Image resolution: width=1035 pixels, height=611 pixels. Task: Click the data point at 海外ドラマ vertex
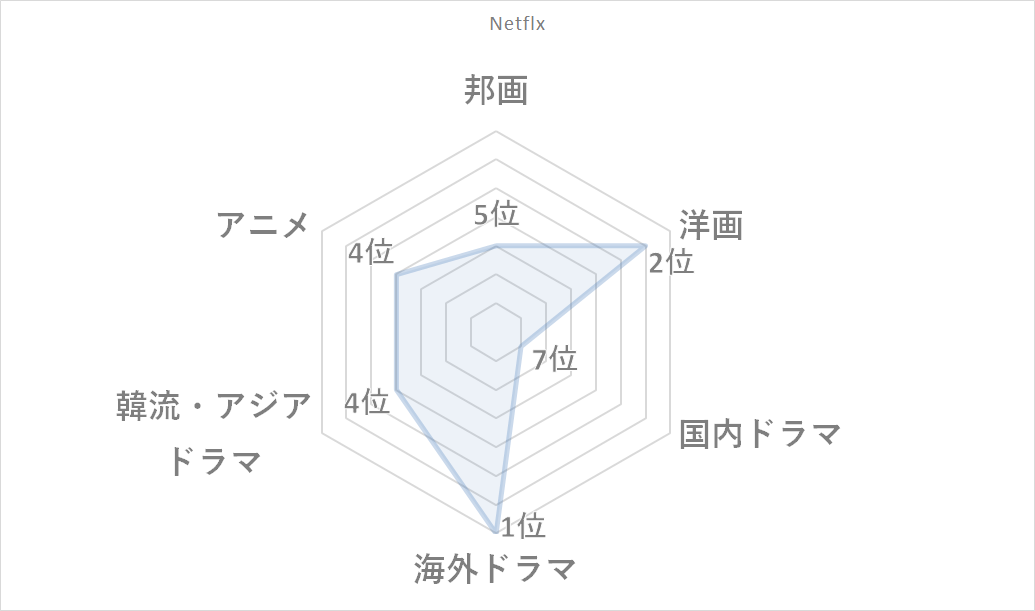(x=496, y=531)
